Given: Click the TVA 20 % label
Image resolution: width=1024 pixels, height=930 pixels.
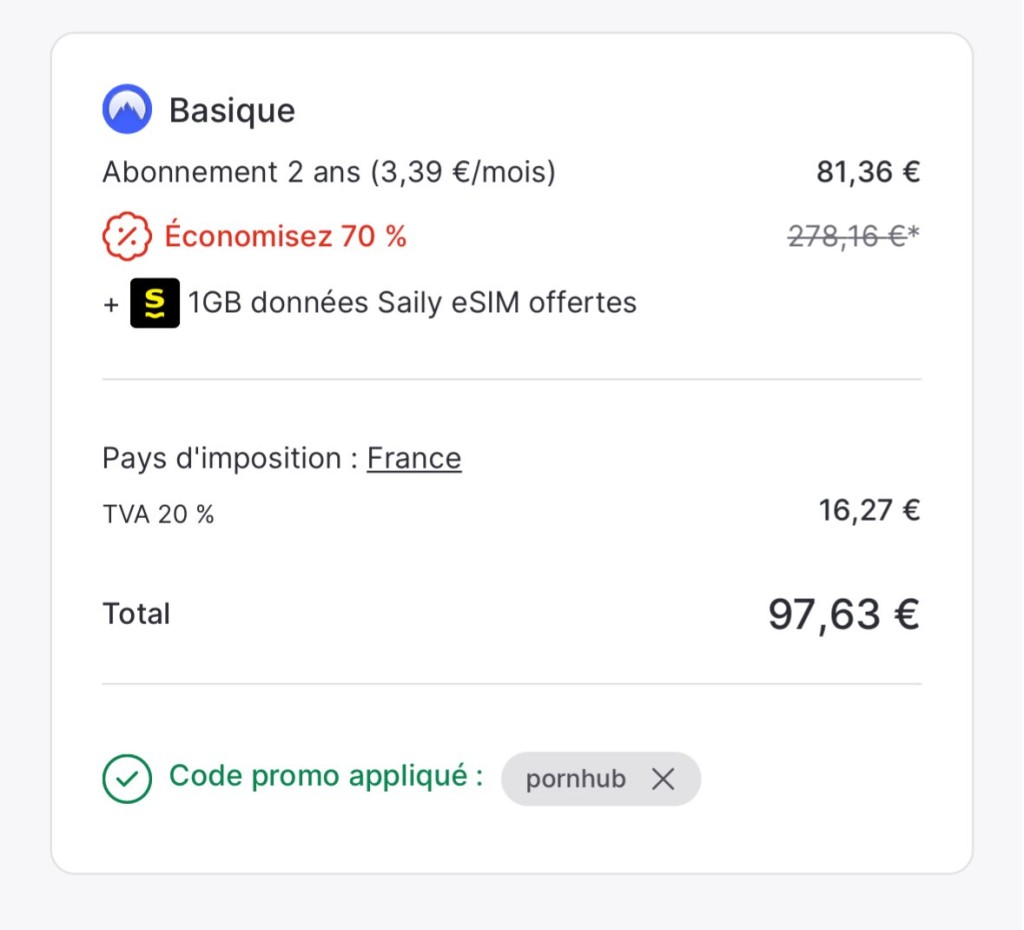Looking at the screenshot, I should click(x=158, y=514).
